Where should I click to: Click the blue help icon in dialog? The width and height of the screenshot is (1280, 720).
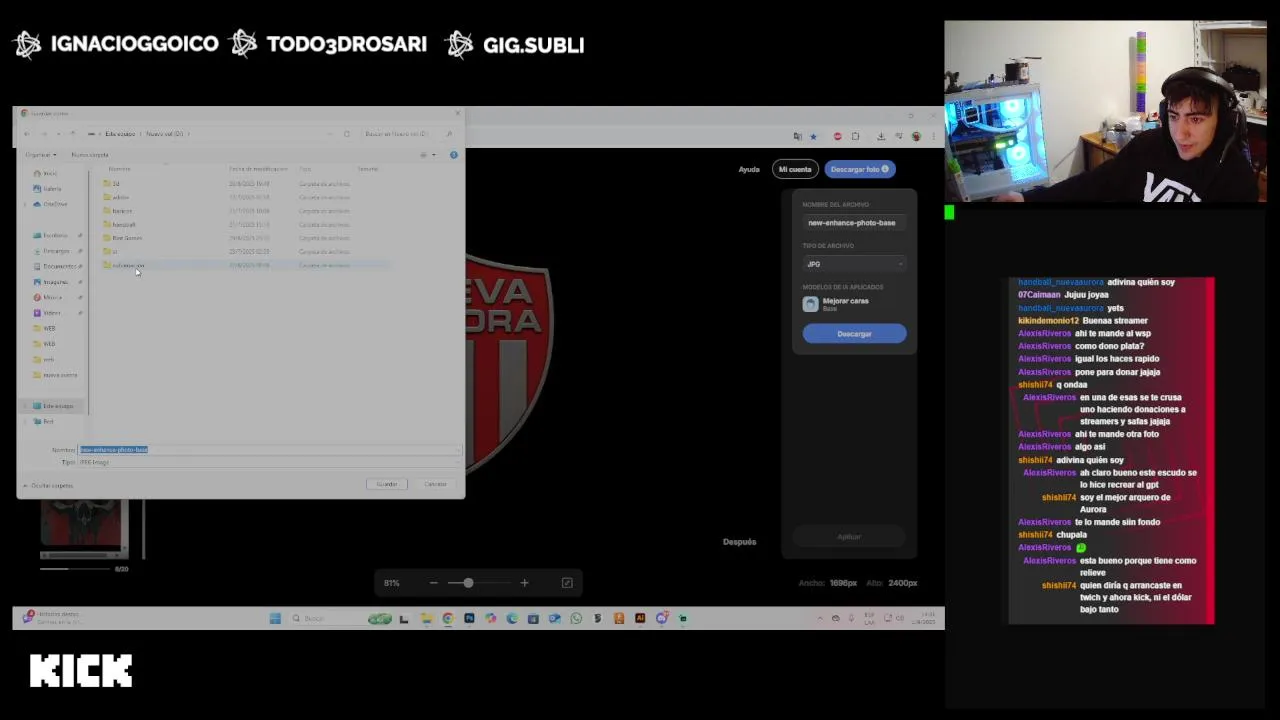(x=453, y=155)
